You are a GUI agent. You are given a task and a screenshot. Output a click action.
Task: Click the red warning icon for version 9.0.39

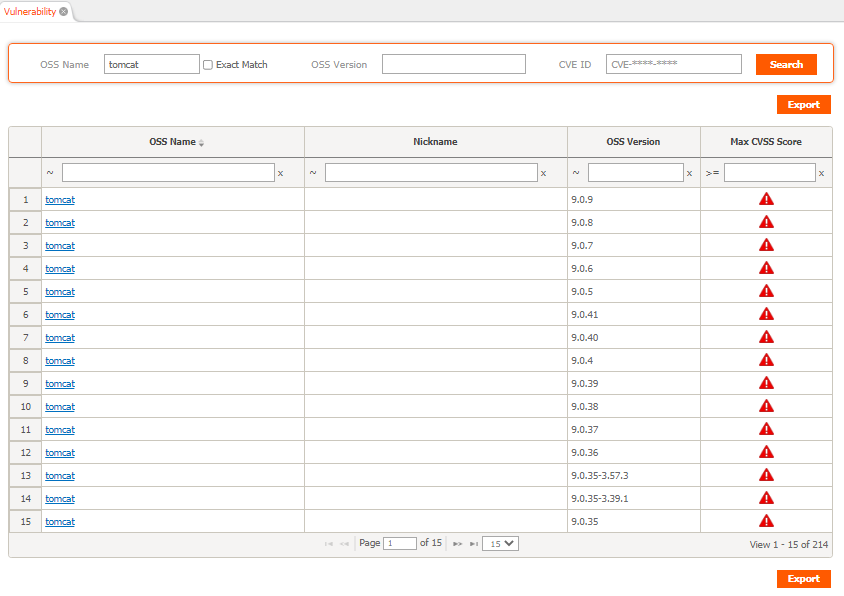click(x=766, y=383)
